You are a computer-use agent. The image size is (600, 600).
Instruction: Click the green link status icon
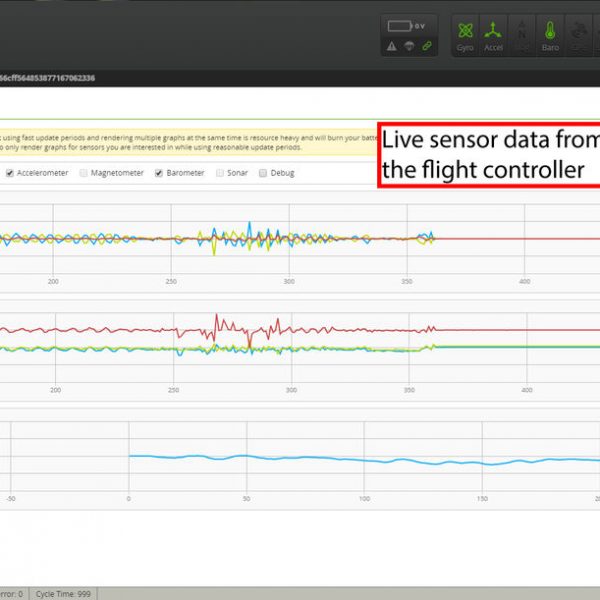427,46
